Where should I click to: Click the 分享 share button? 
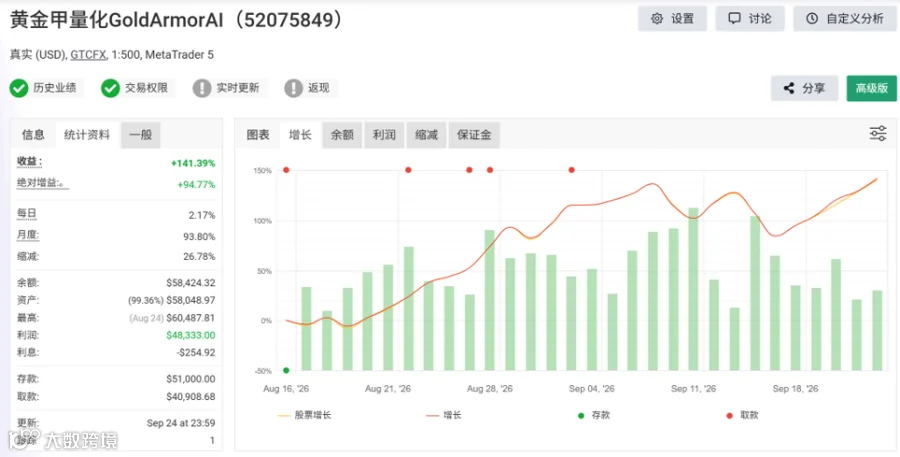(804, 88)
